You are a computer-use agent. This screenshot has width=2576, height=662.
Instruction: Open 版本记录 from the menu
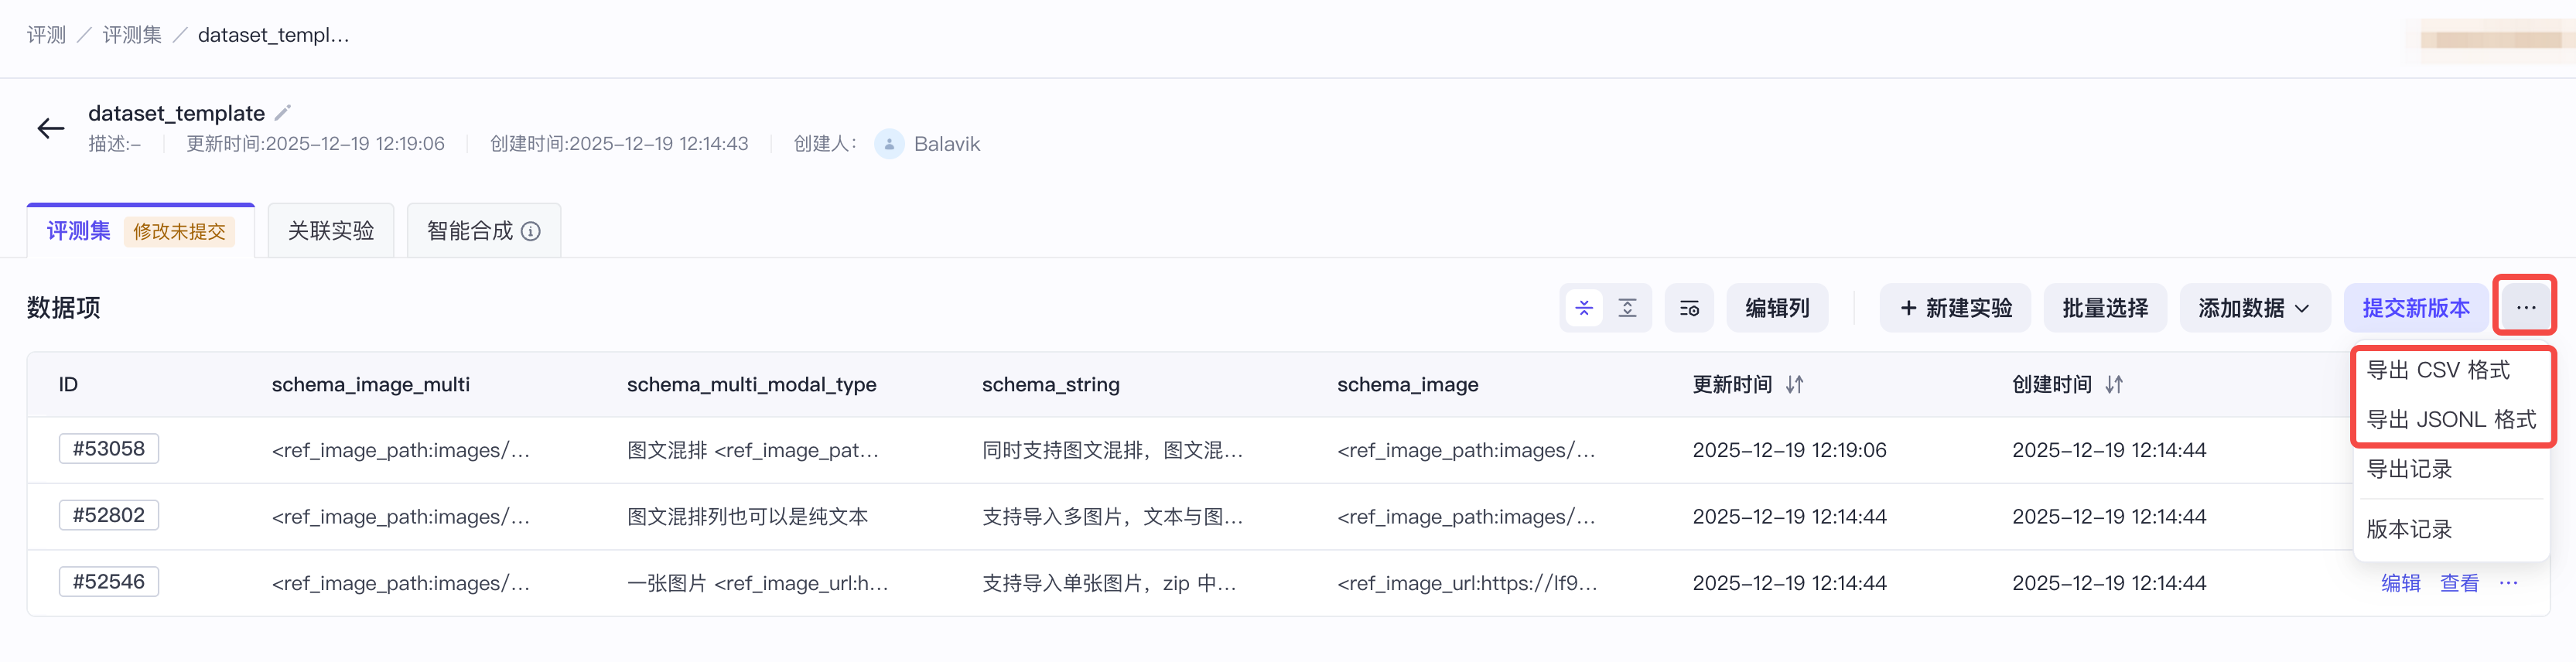coord(2409,529)
